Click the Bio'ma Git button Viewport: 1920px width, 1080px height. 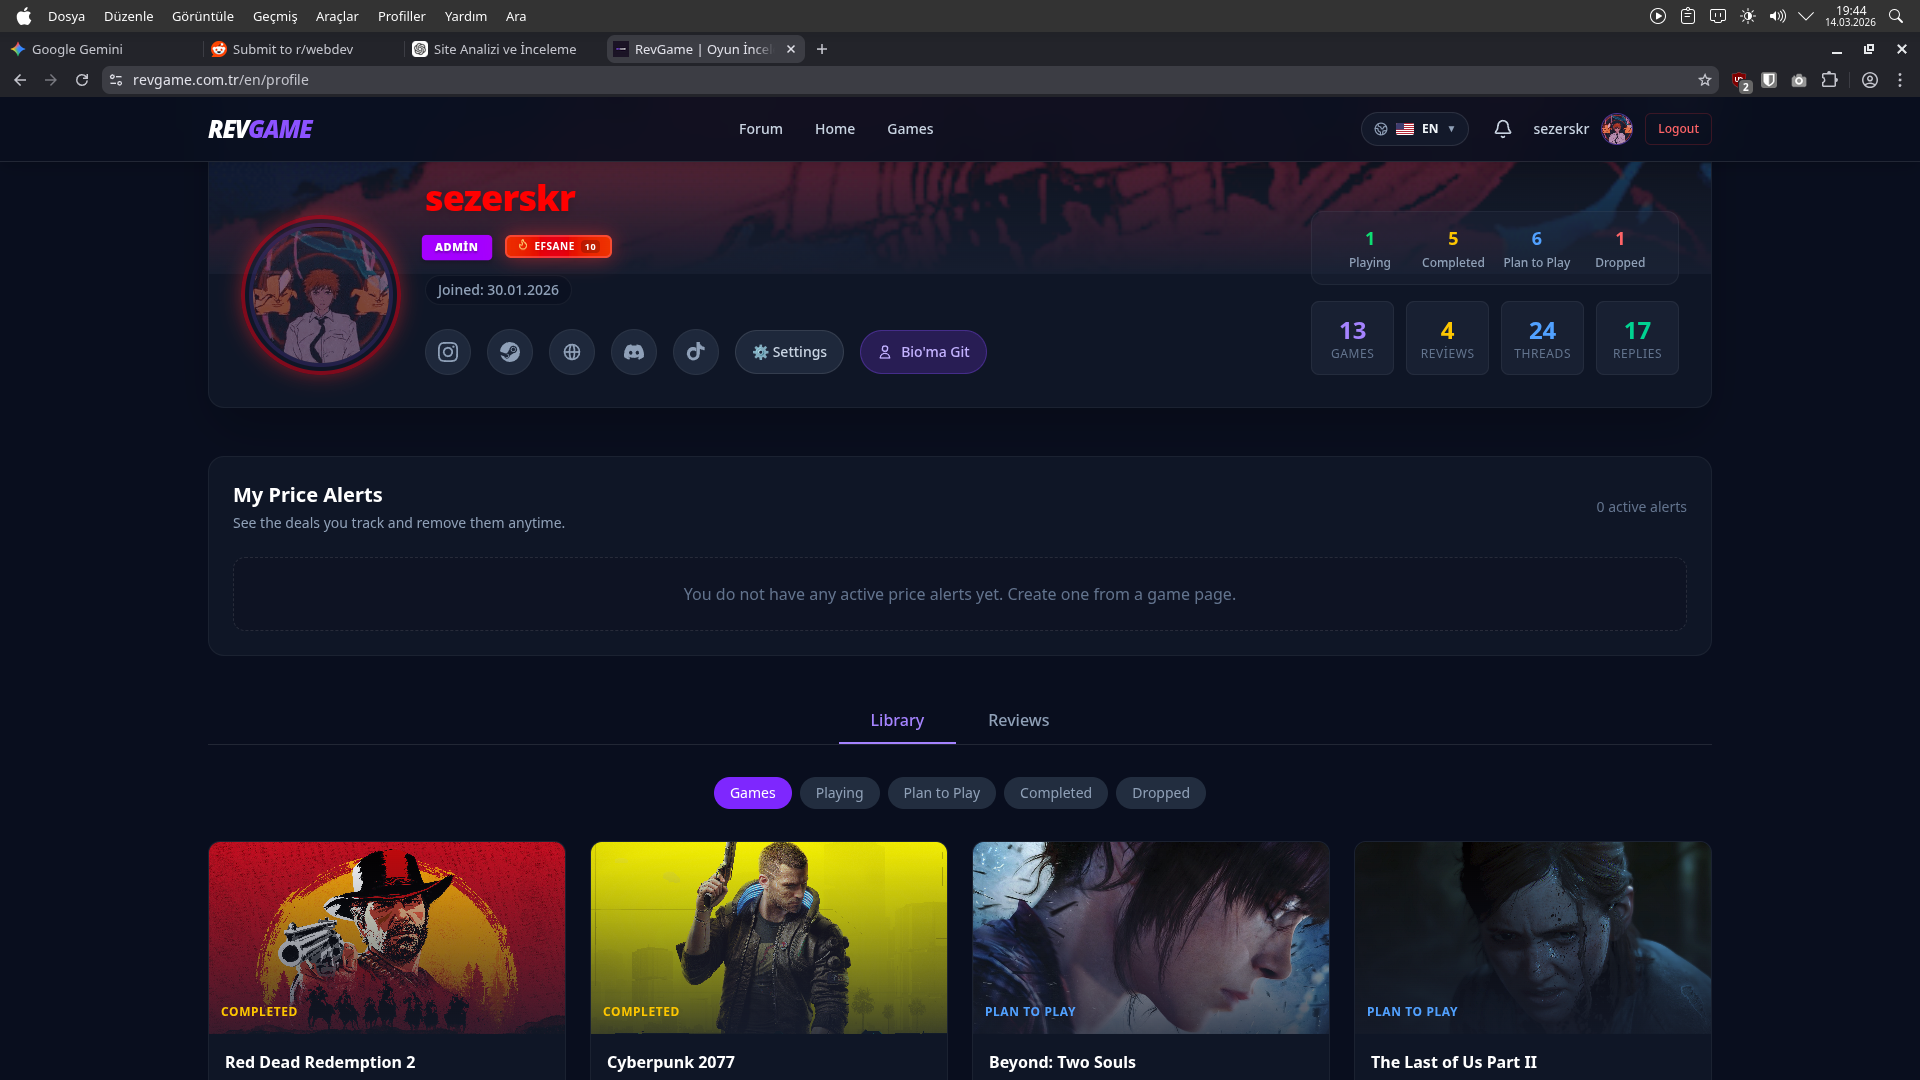[922, 351]
